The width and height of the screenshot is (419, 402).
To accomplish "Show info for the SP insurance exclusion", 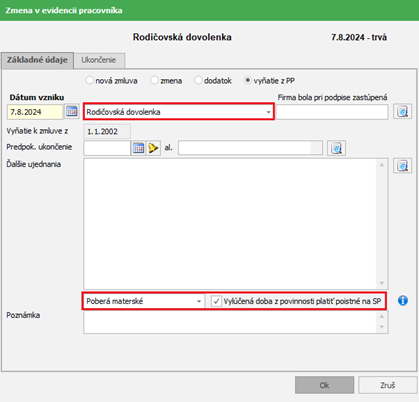I will tap(403, 301).
